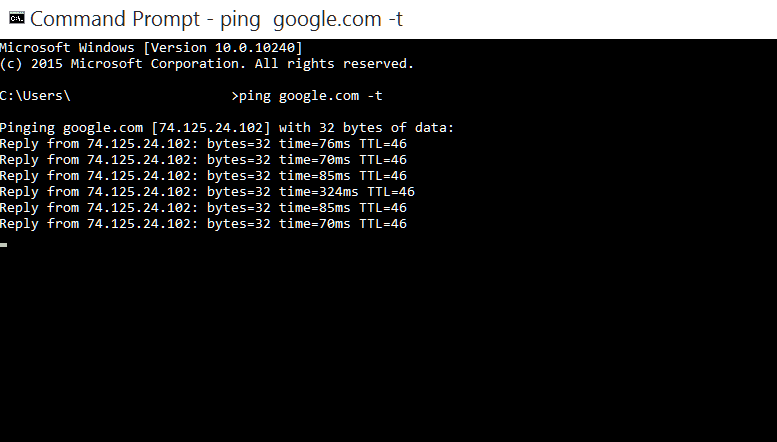Click the 'Command Prompt' window title text
The image size is (777, 442).
tap(115, 19)
